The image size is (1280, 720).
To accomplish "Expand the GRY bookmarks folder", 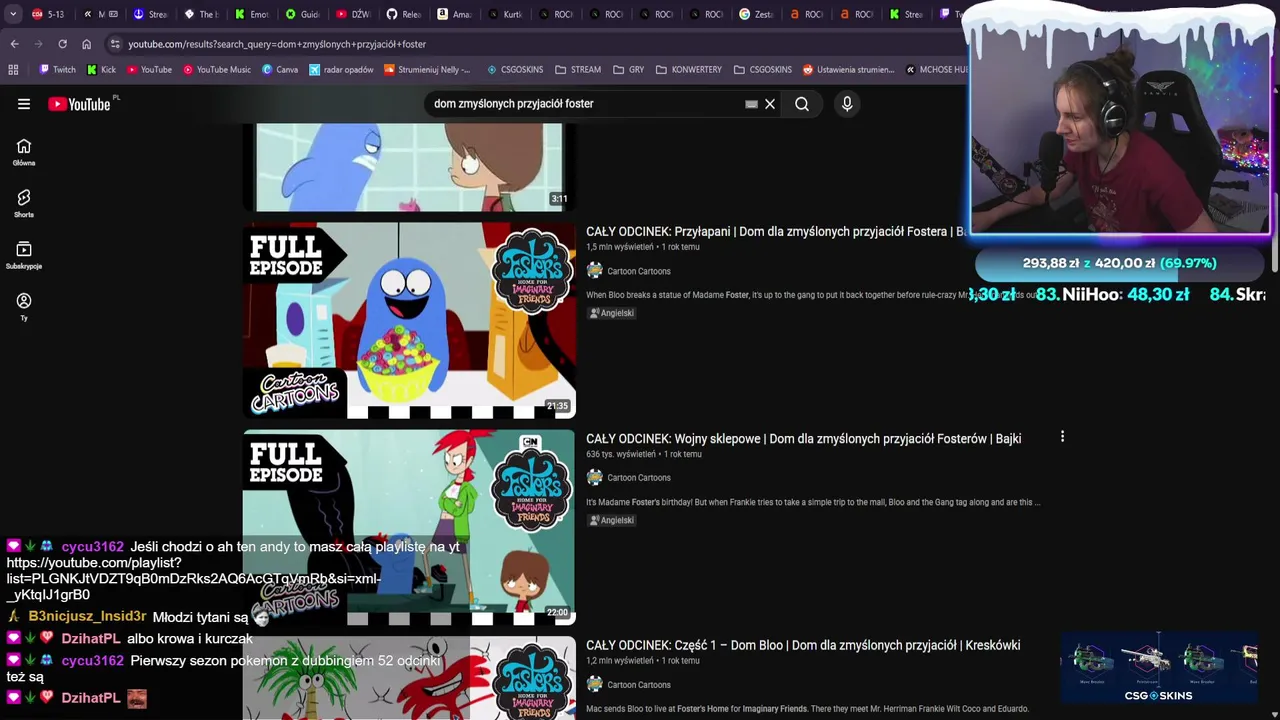I will pyautogui.click(x=628, y=70).
